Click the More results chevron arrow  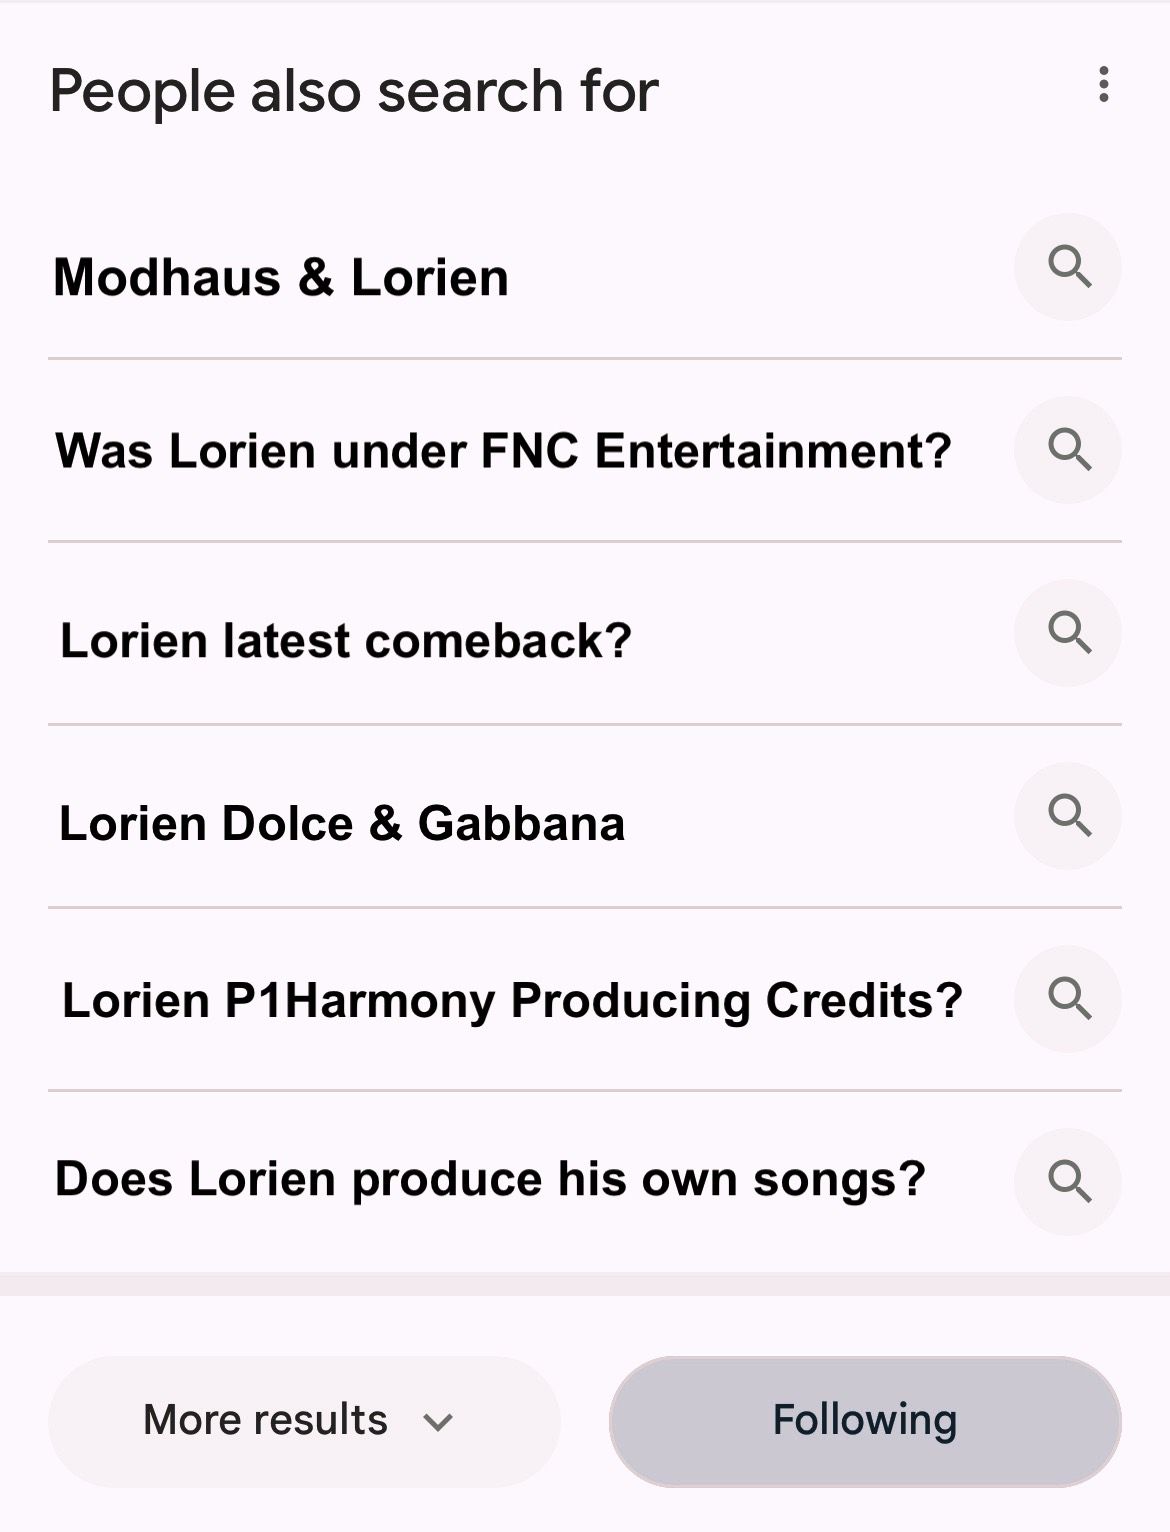[438, 1422]
